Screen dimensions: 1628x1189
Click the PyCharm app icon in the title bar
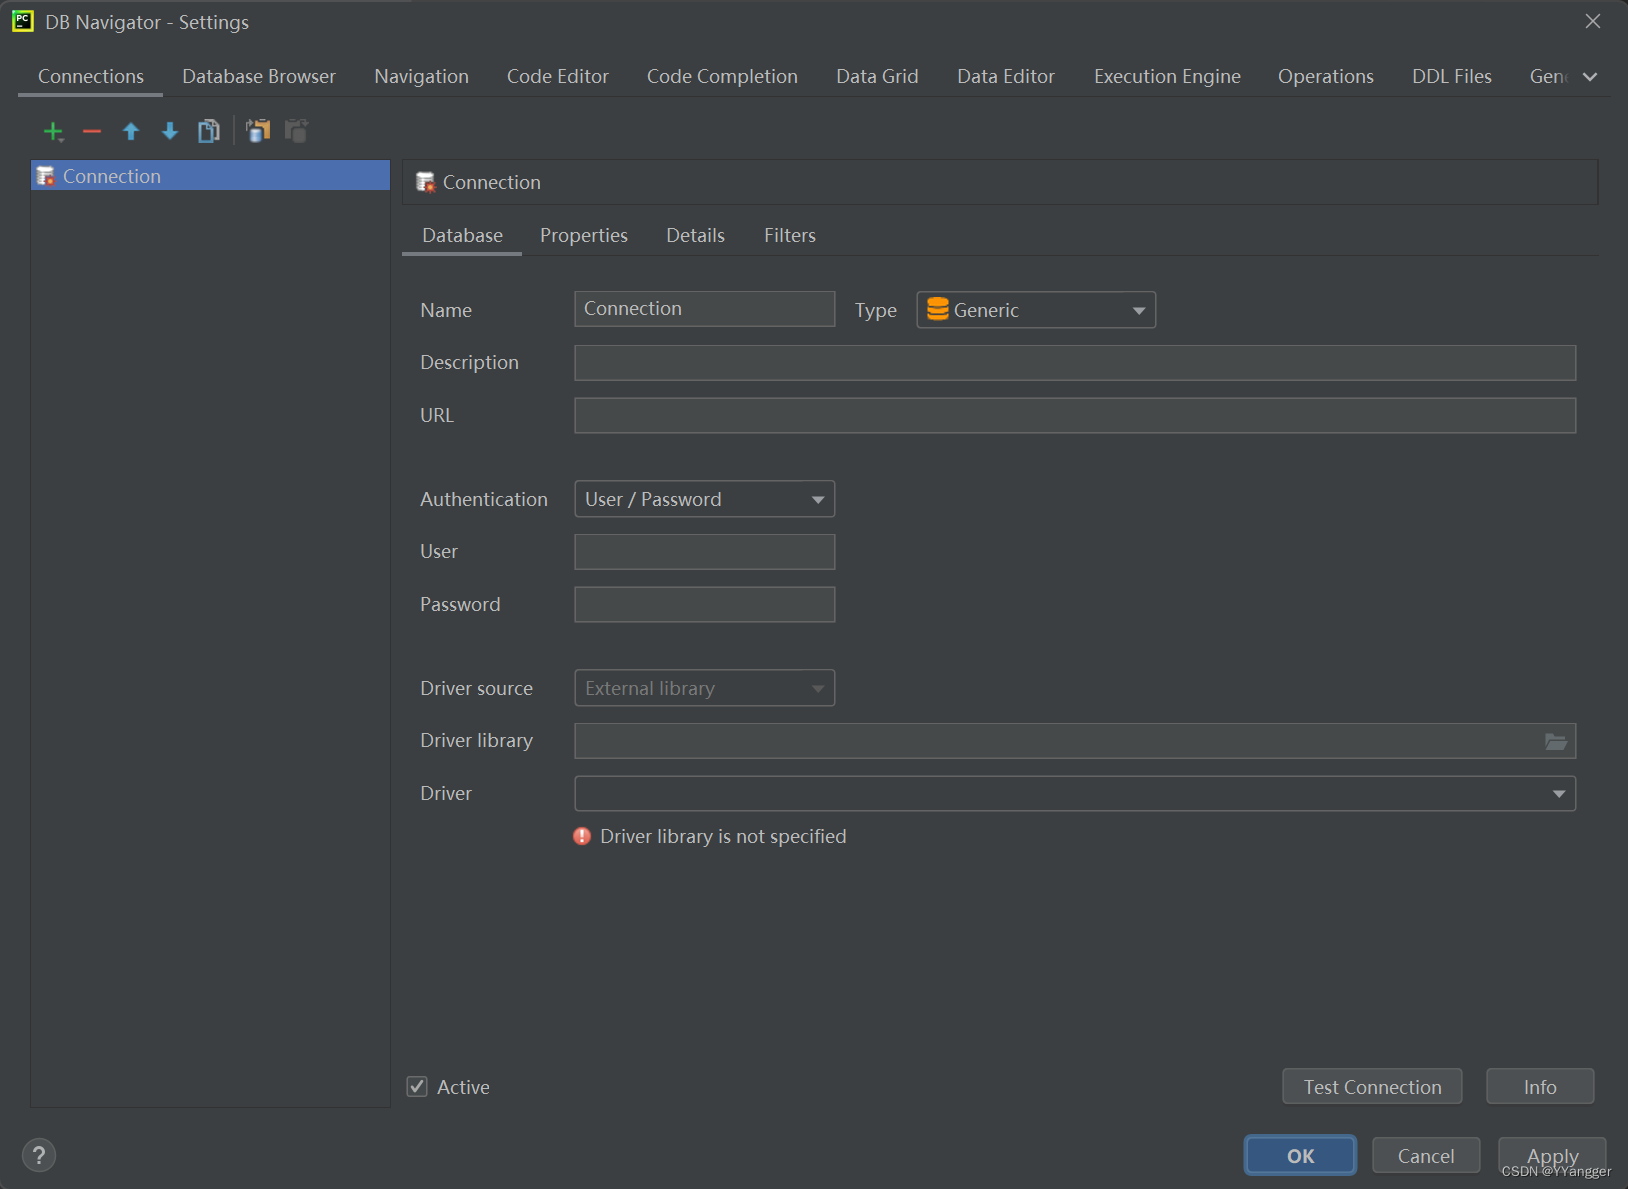click(23, 21)
